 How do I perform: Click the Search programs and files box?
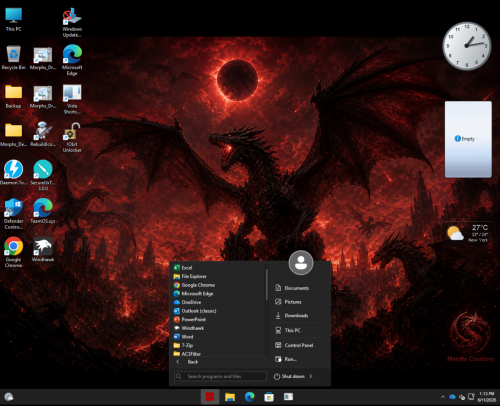coord(220,376)
